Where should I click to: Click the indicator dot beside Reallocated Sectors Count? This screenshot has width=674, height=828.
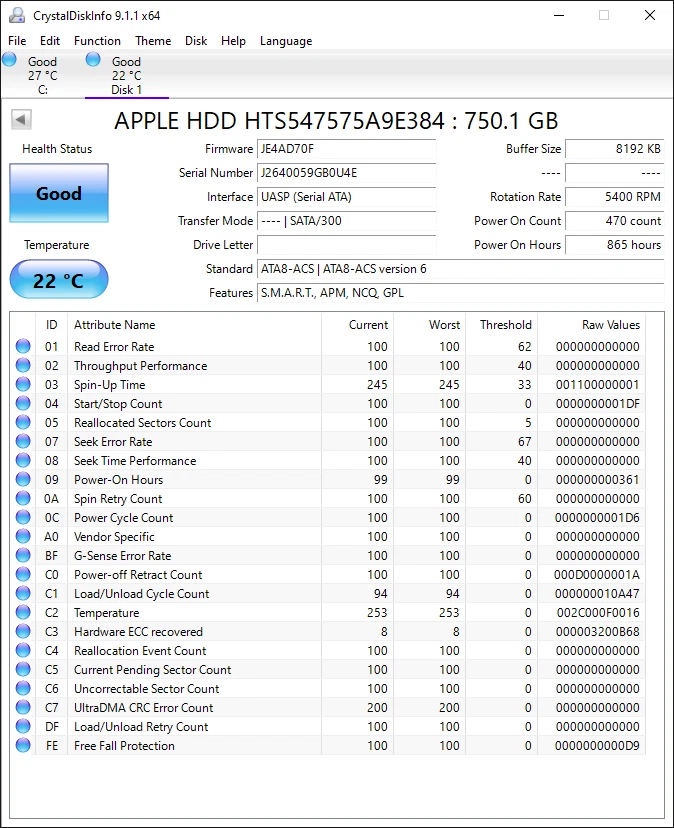point(22,422)
